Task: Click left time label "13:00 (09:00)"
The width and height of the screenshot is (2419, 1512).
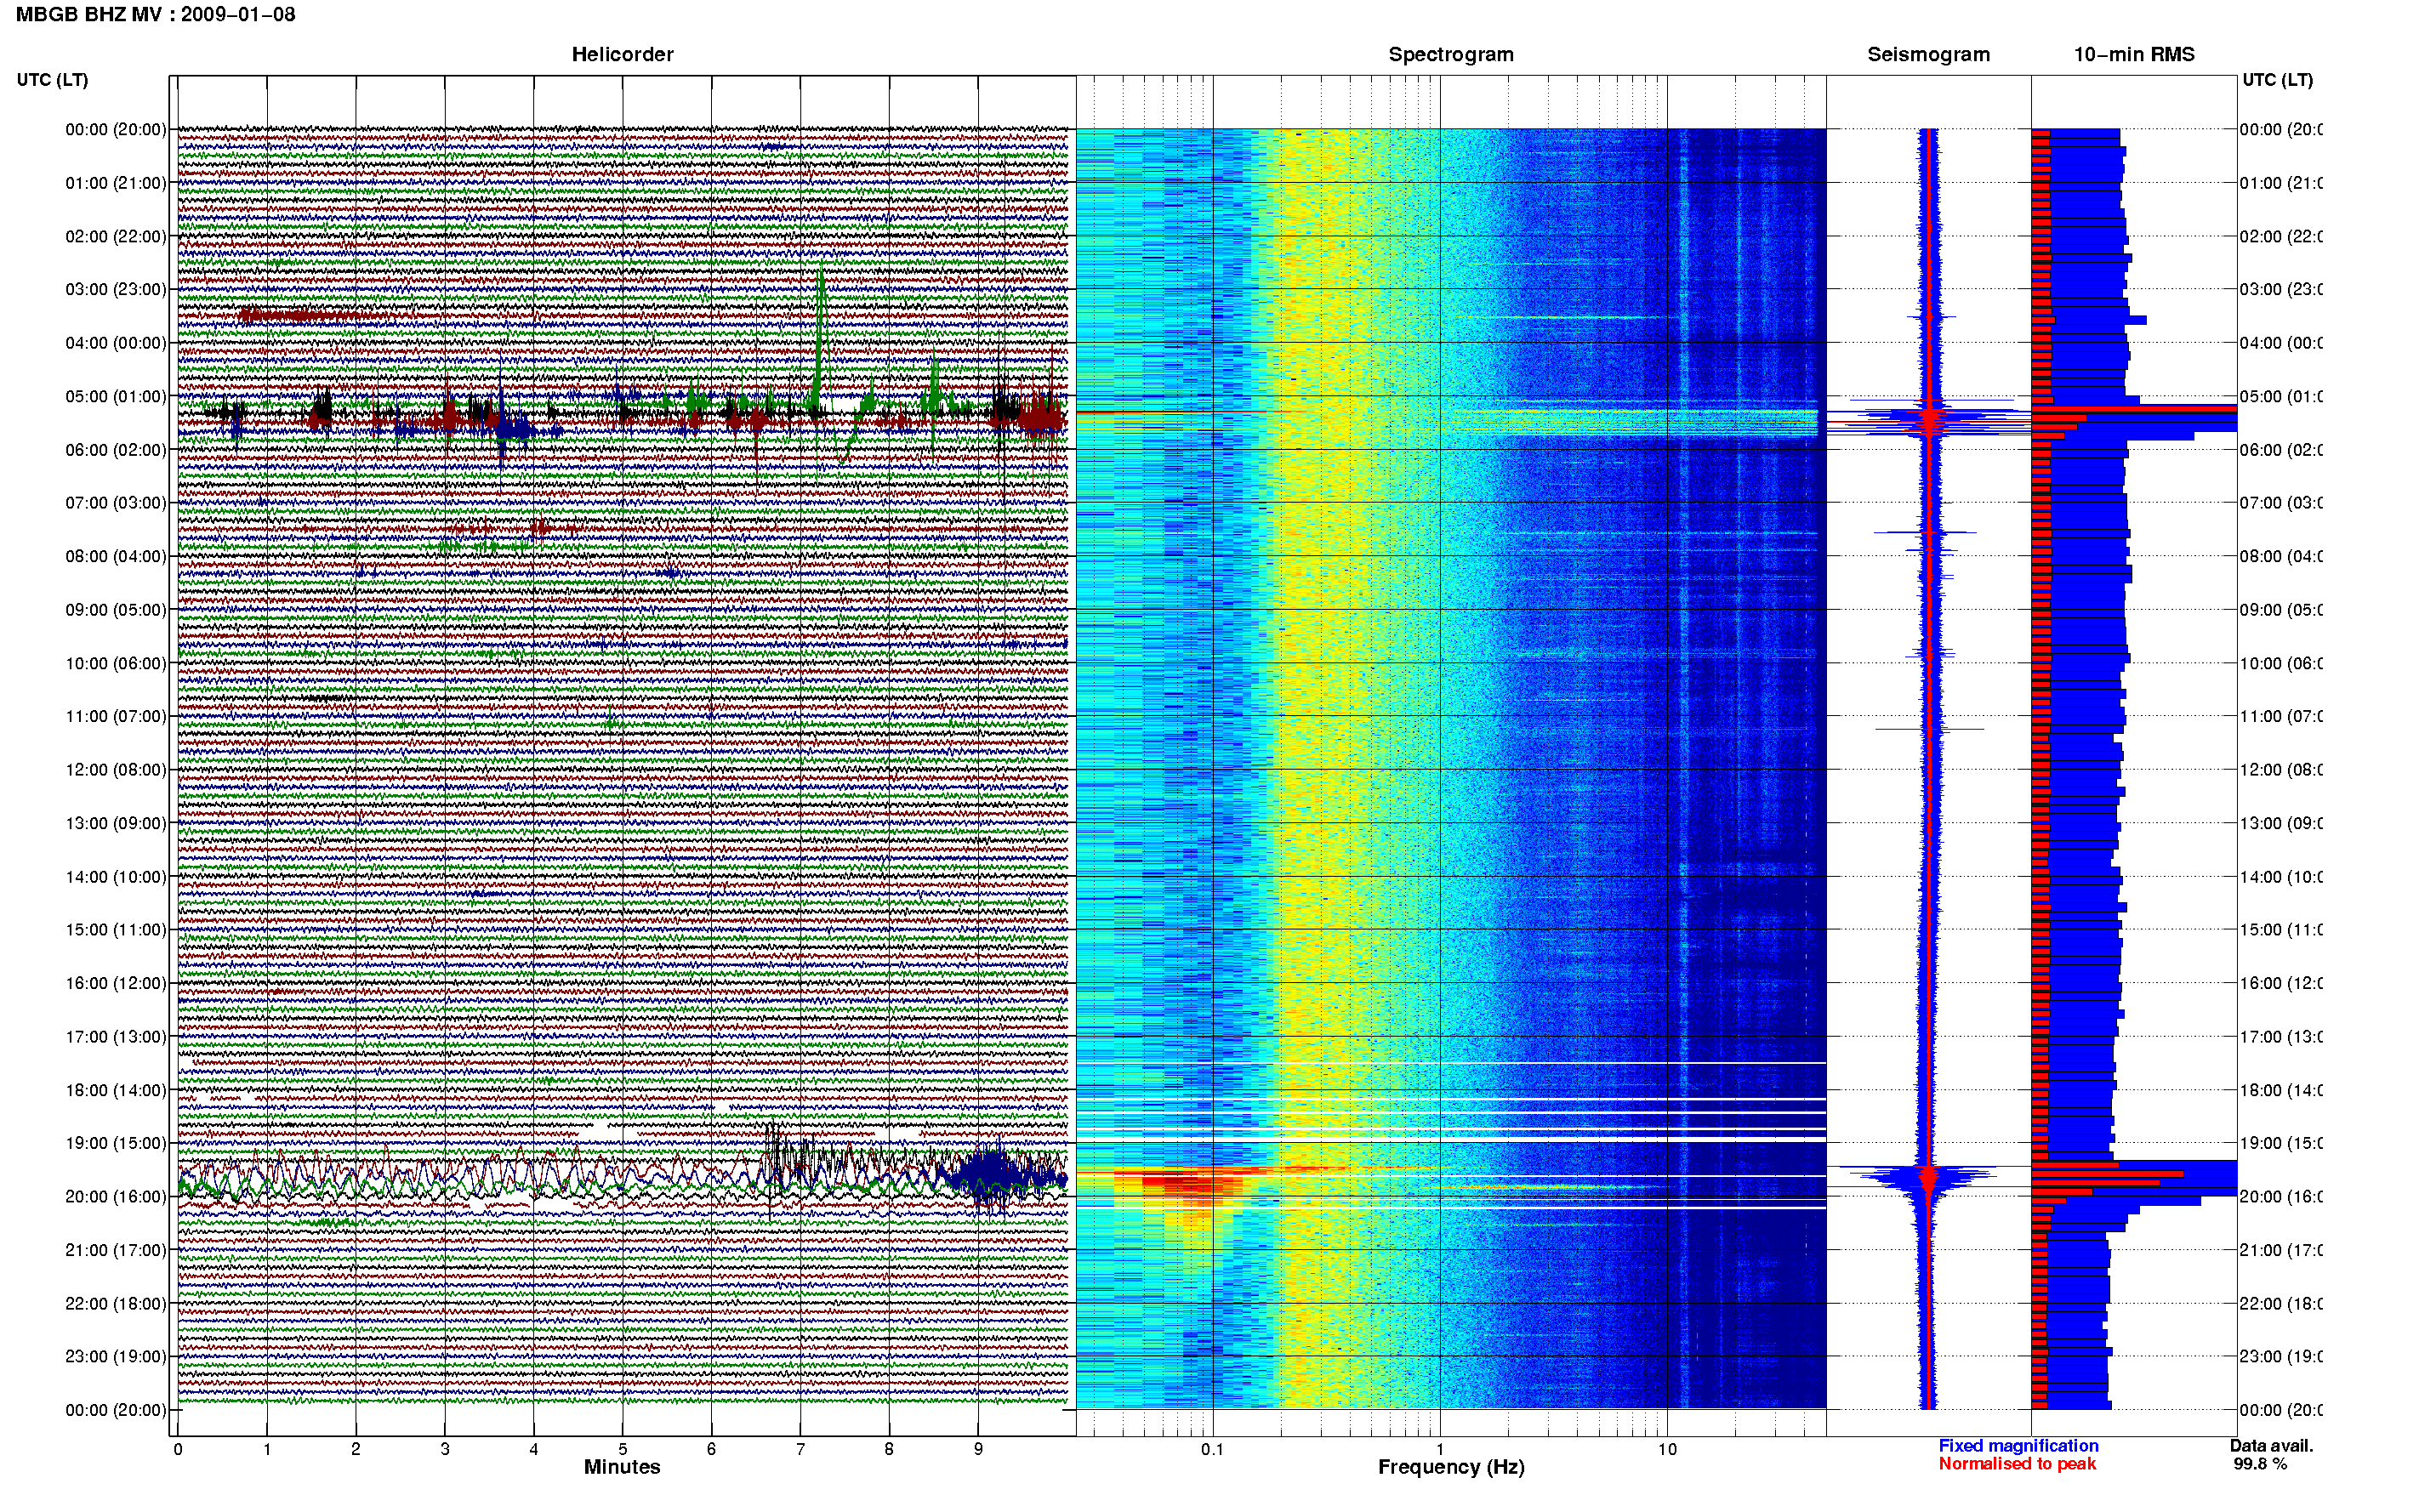Action: click(116, 823)
